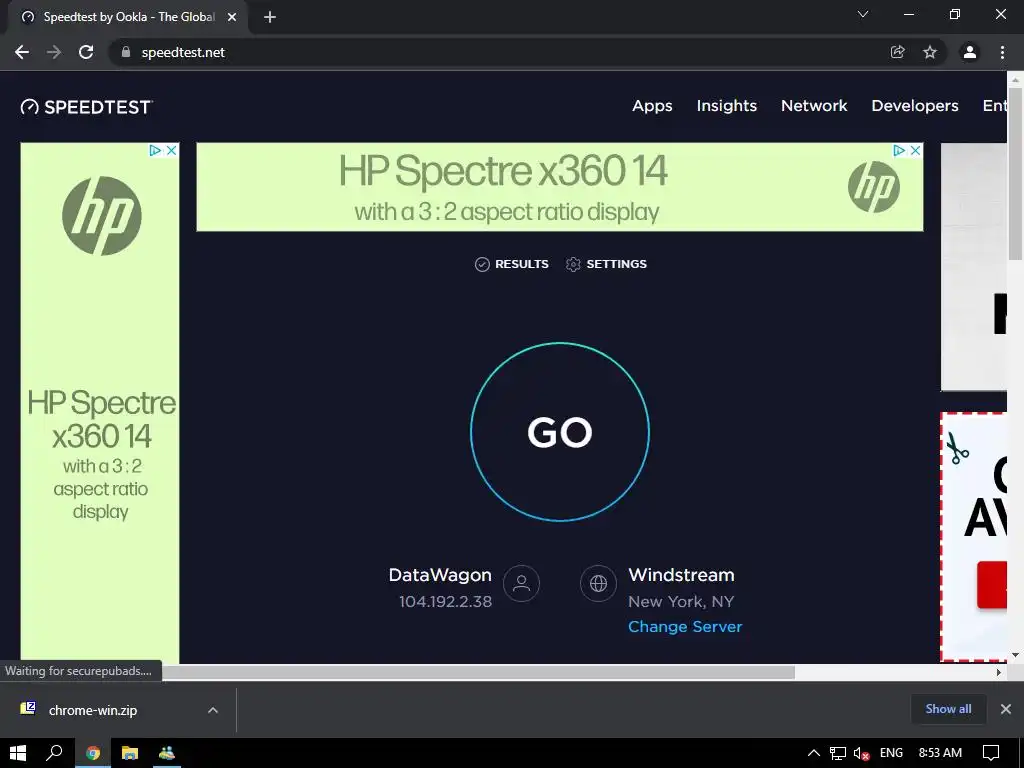Image resolution: width=1024 pixels, height=768 pixels.
Task: Click the scissors coupon ad on right
Action: tap(974, 537)
